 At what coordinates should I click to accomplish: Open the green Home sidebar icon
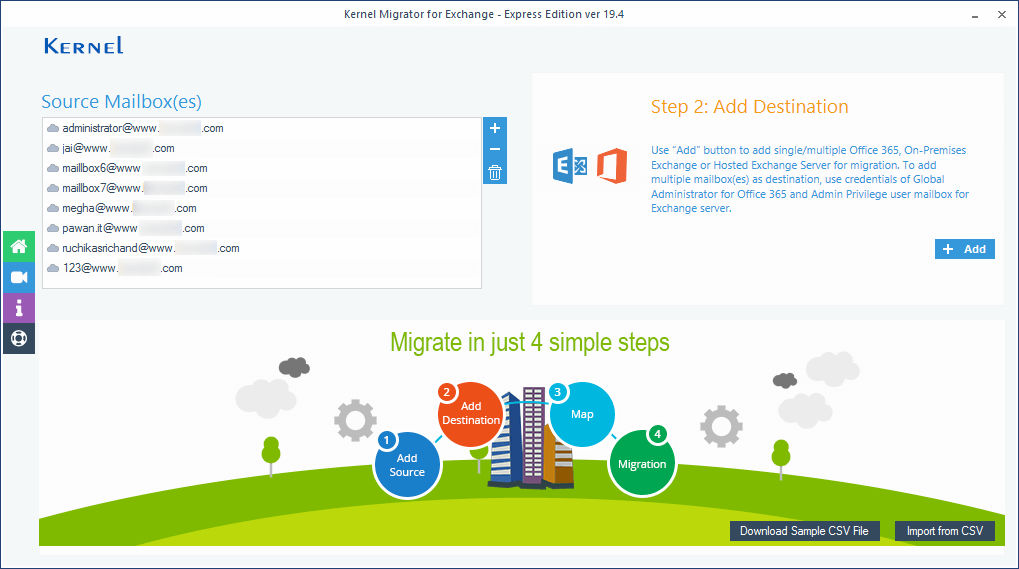19,247
